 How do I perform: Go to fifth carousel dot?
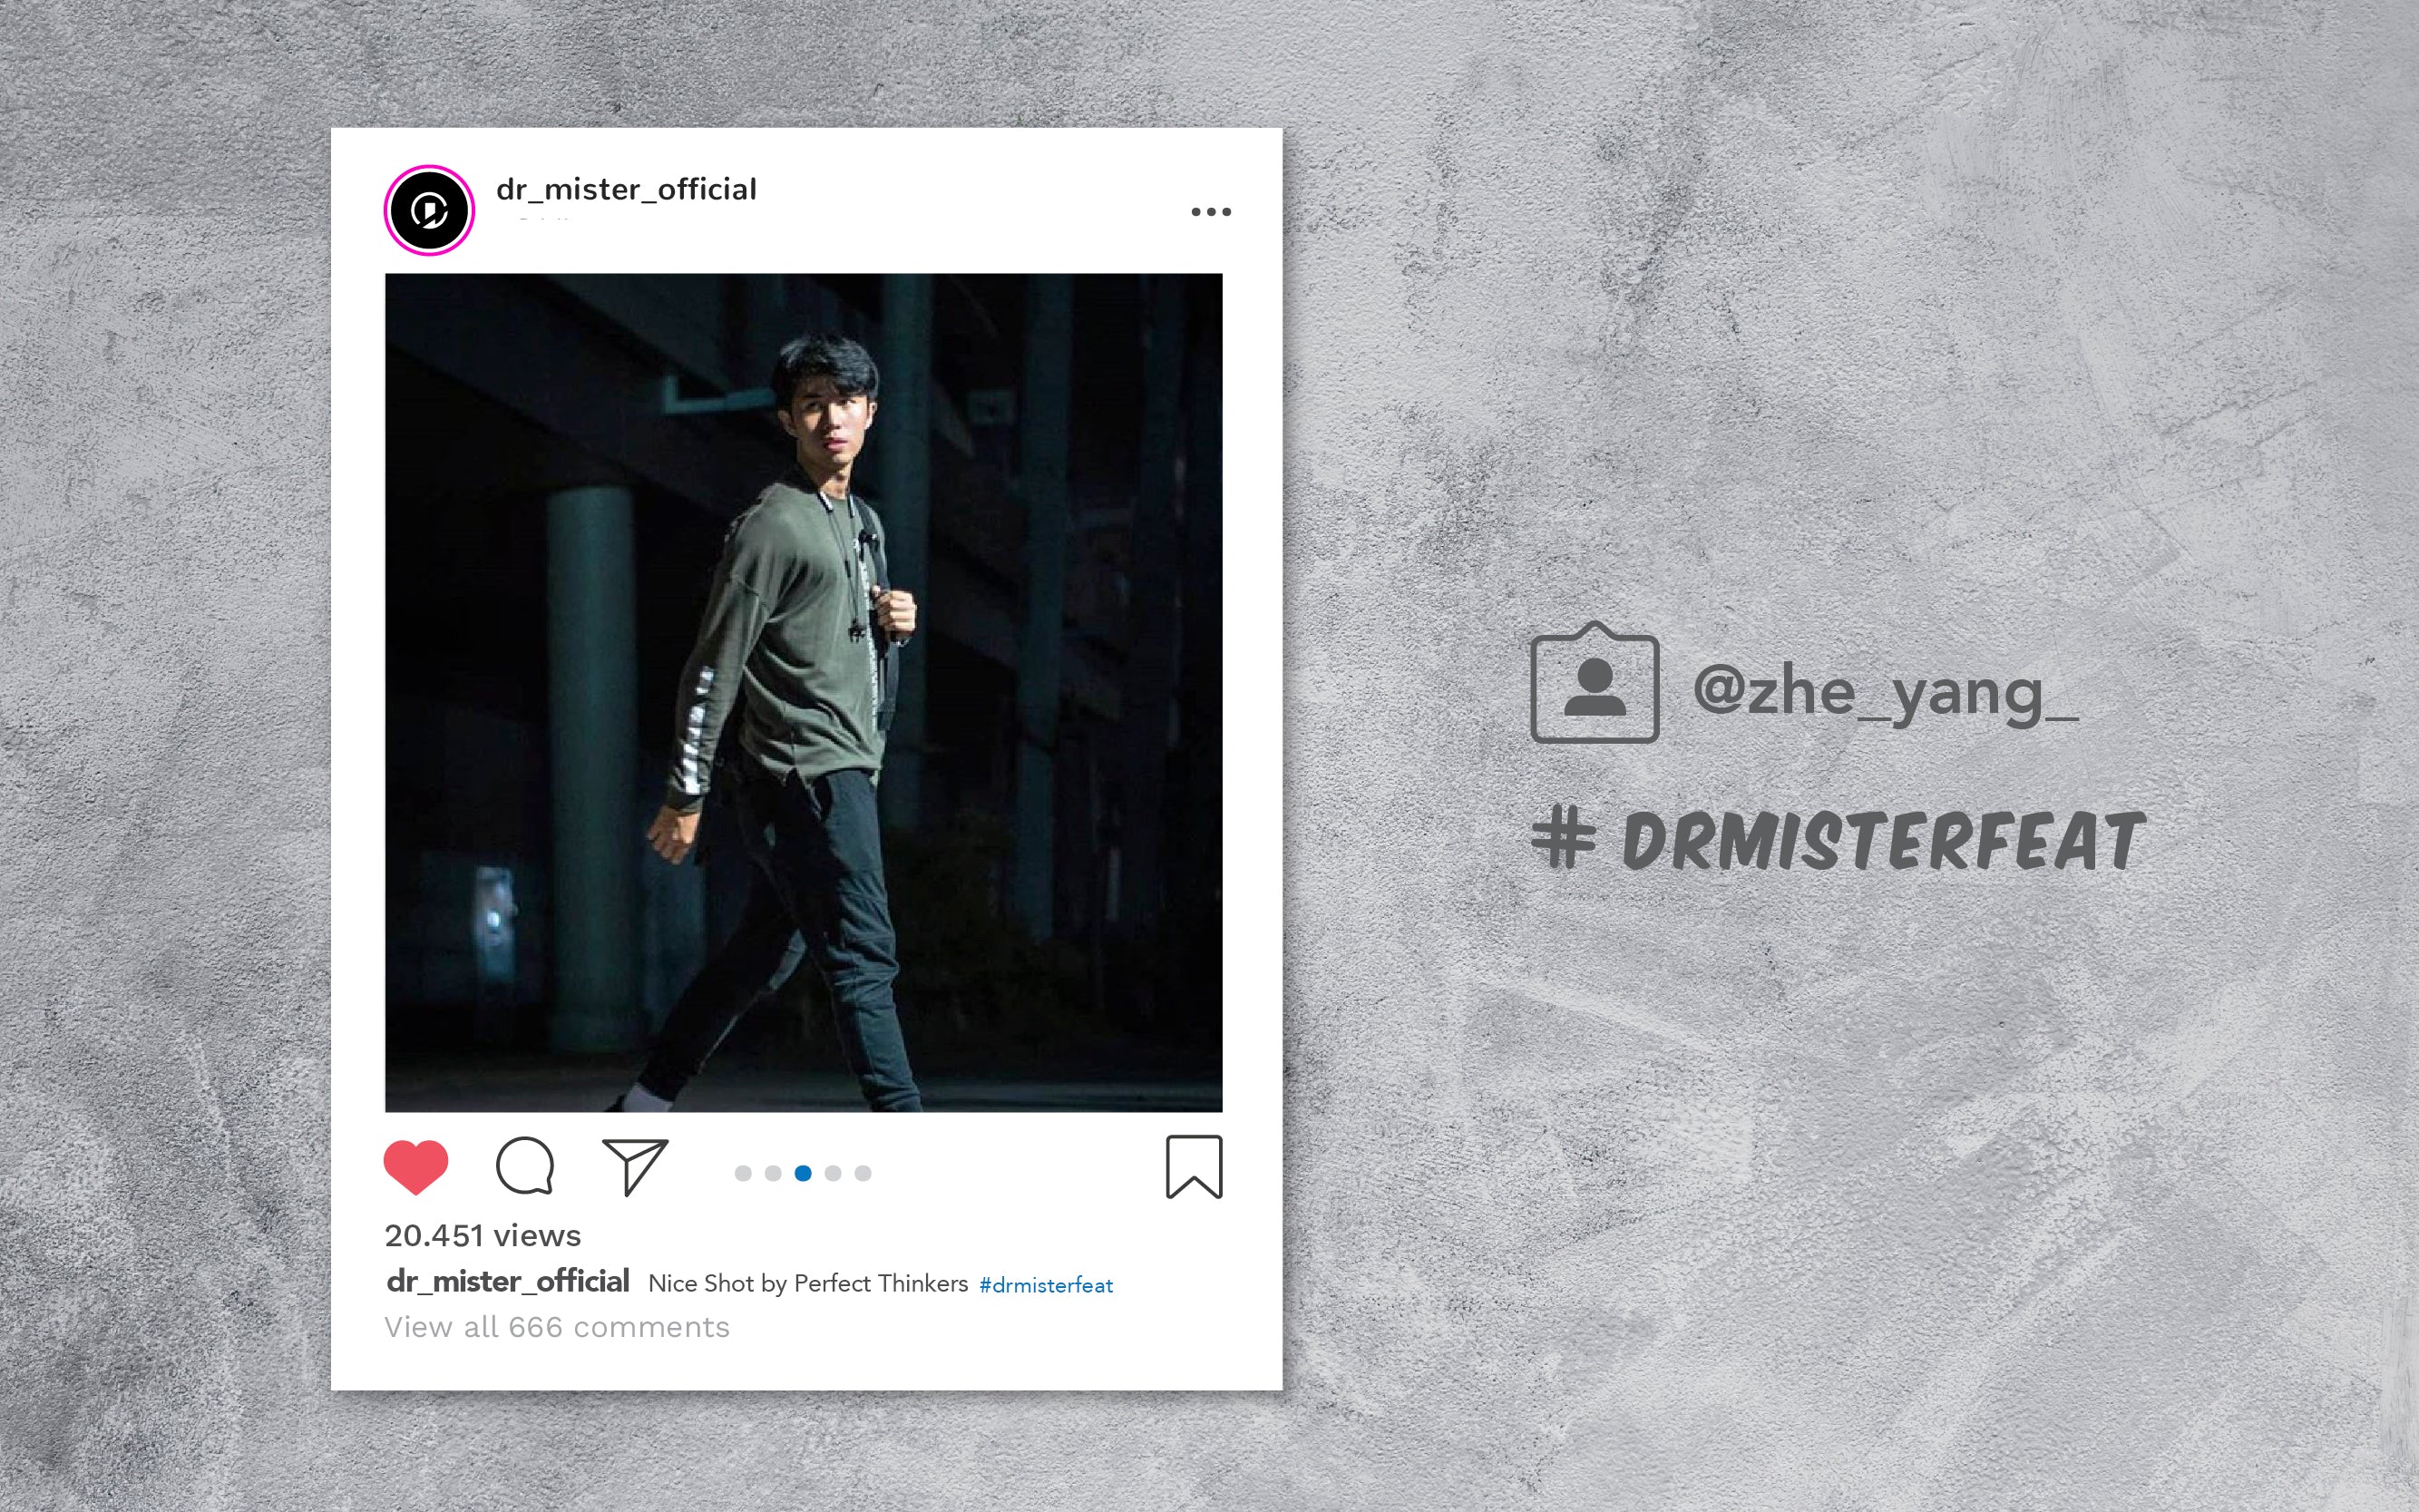pyautogui.click(x=863, y=1173)
